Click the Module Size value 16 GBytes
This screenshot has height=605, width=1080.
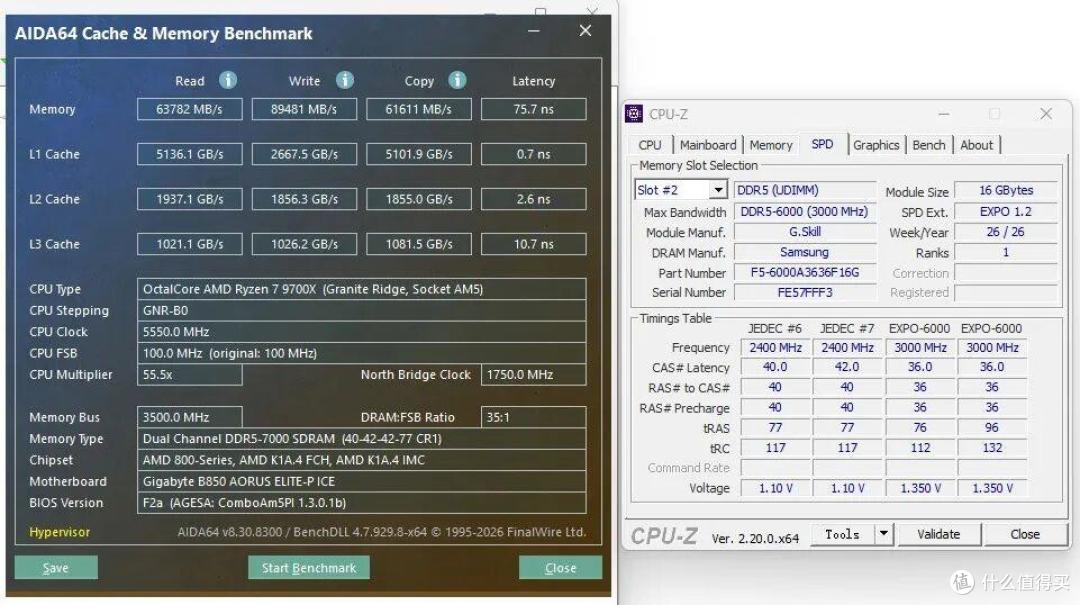[x=1006, y=189]
